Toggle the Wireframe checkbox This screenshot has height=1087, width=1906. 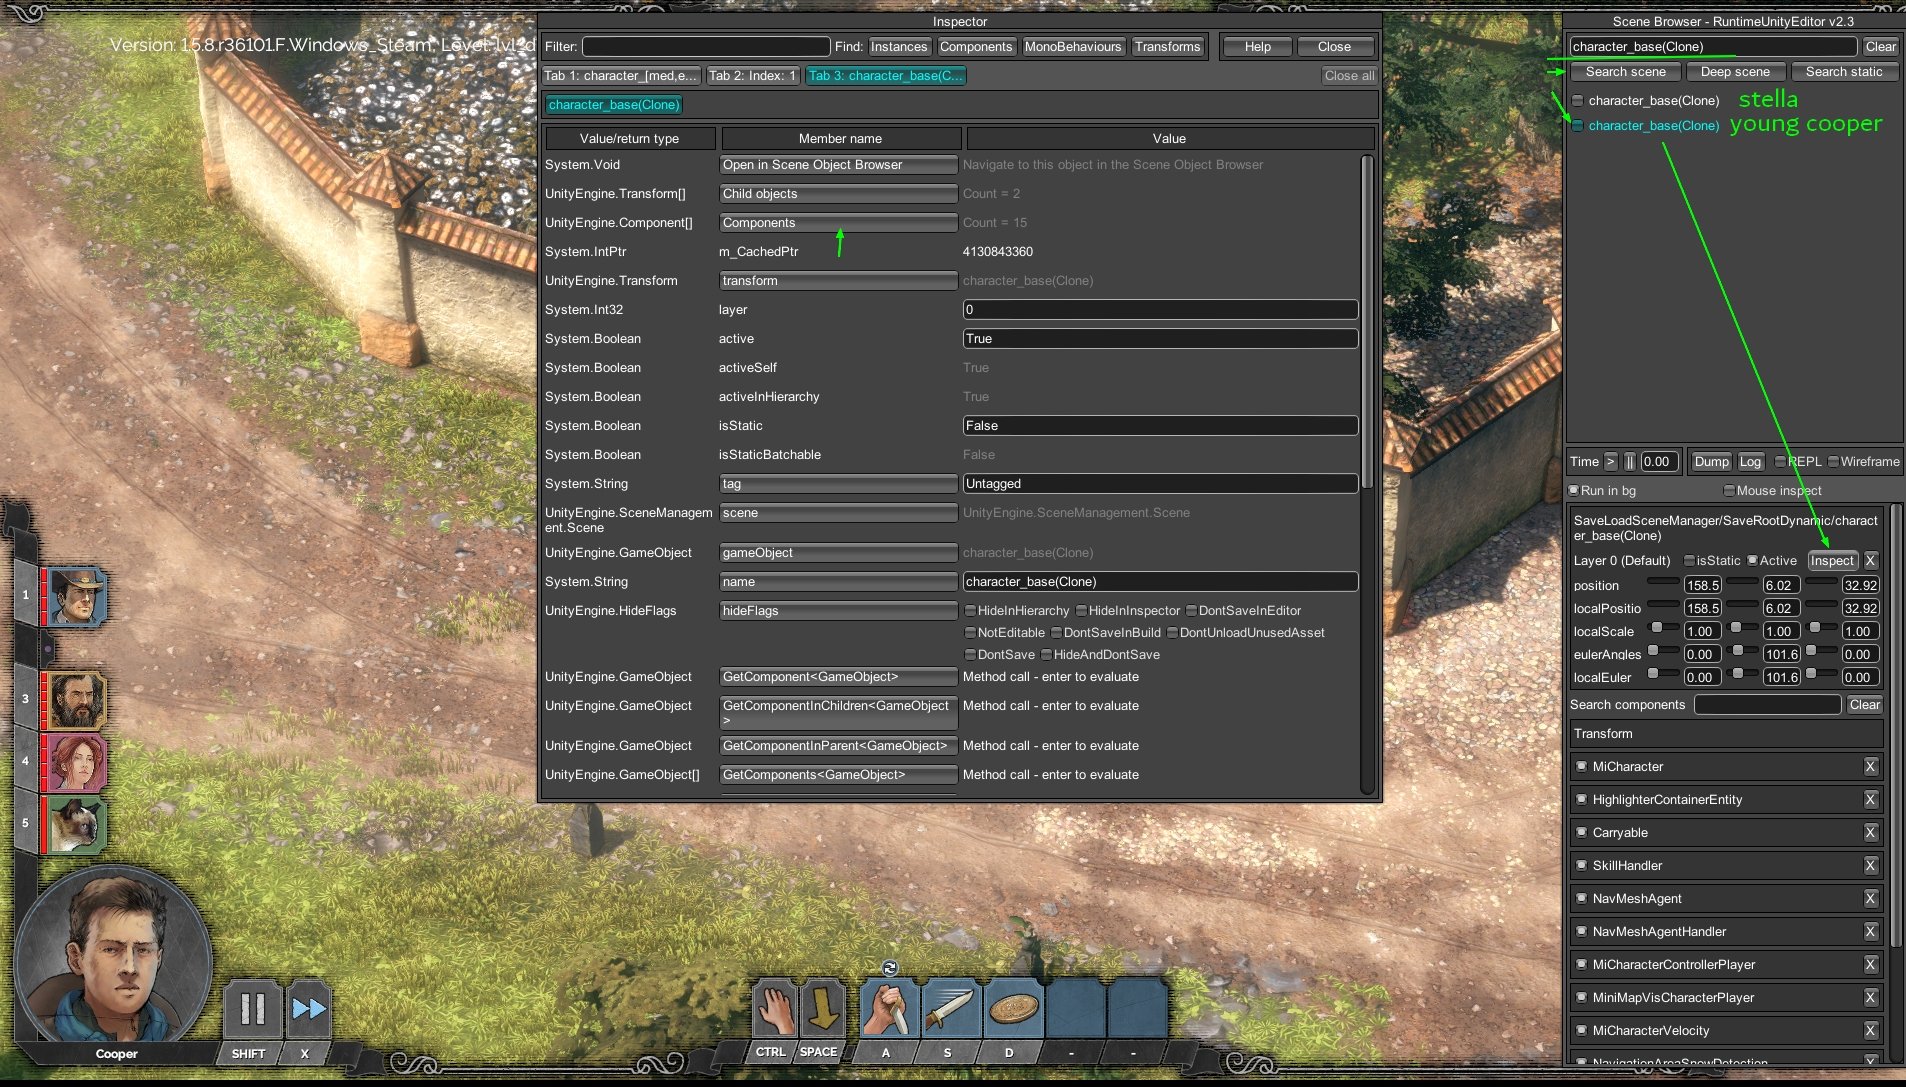pos(1833,462)
